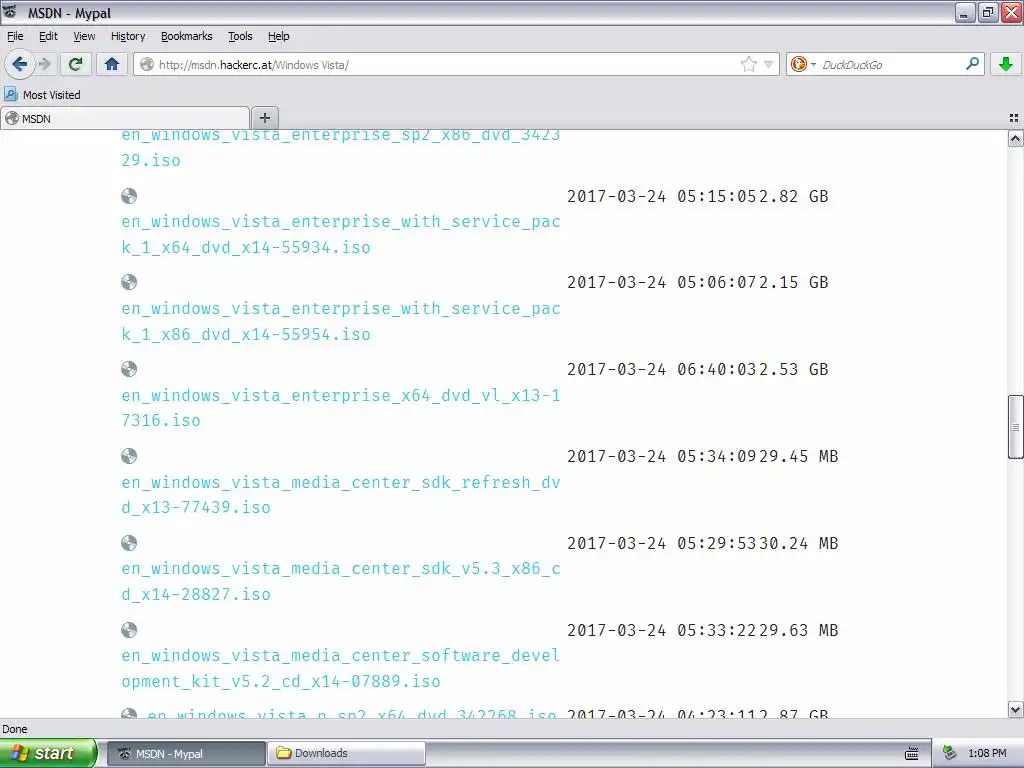This screenshot has height=768, width=1024.
Task: Open the Windows start button
Action: point(48,753)
